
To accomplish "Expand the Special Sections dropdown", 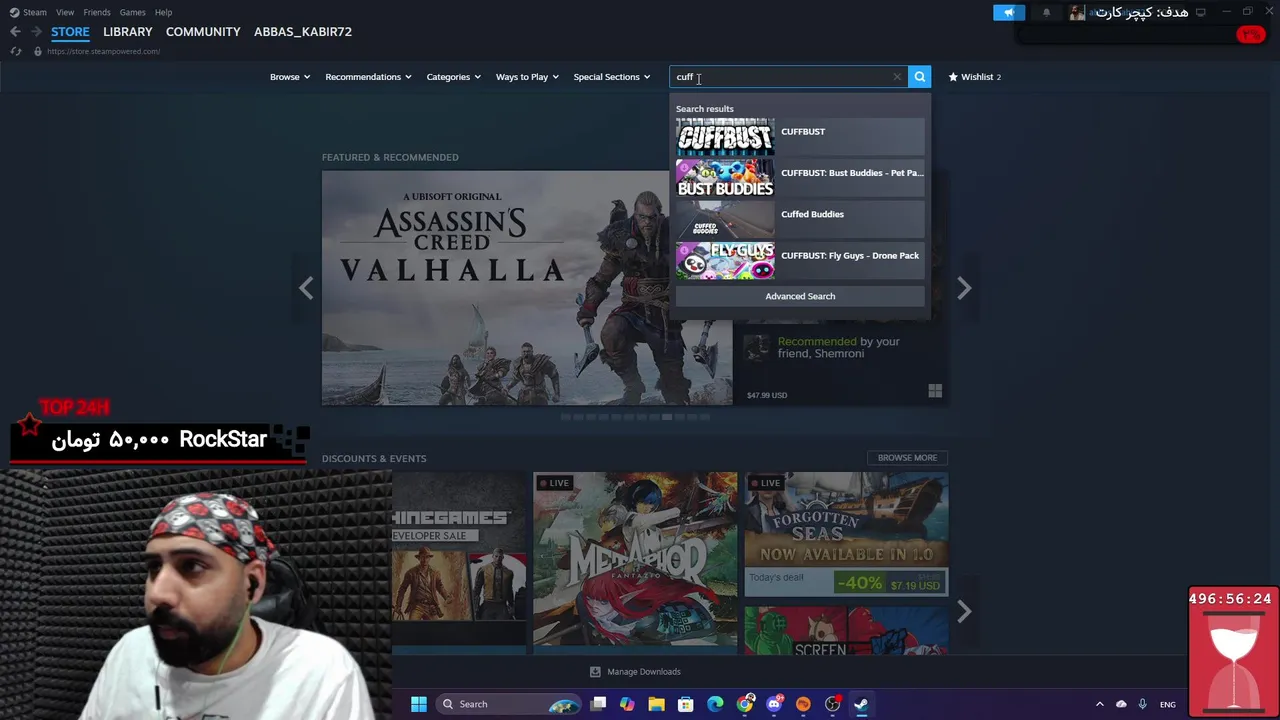I will click(612, 77).
